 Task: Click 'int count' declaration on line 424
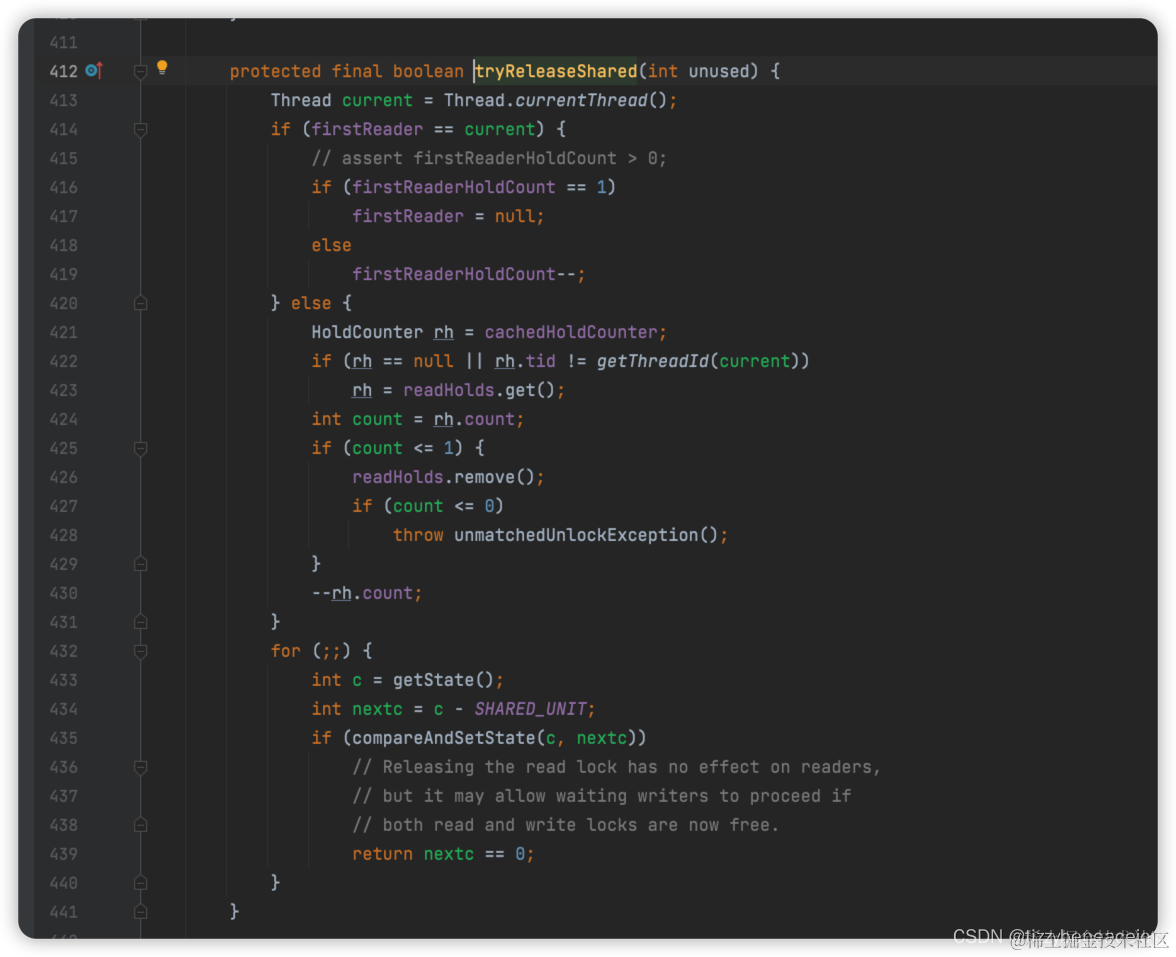[x=357, y=419]
